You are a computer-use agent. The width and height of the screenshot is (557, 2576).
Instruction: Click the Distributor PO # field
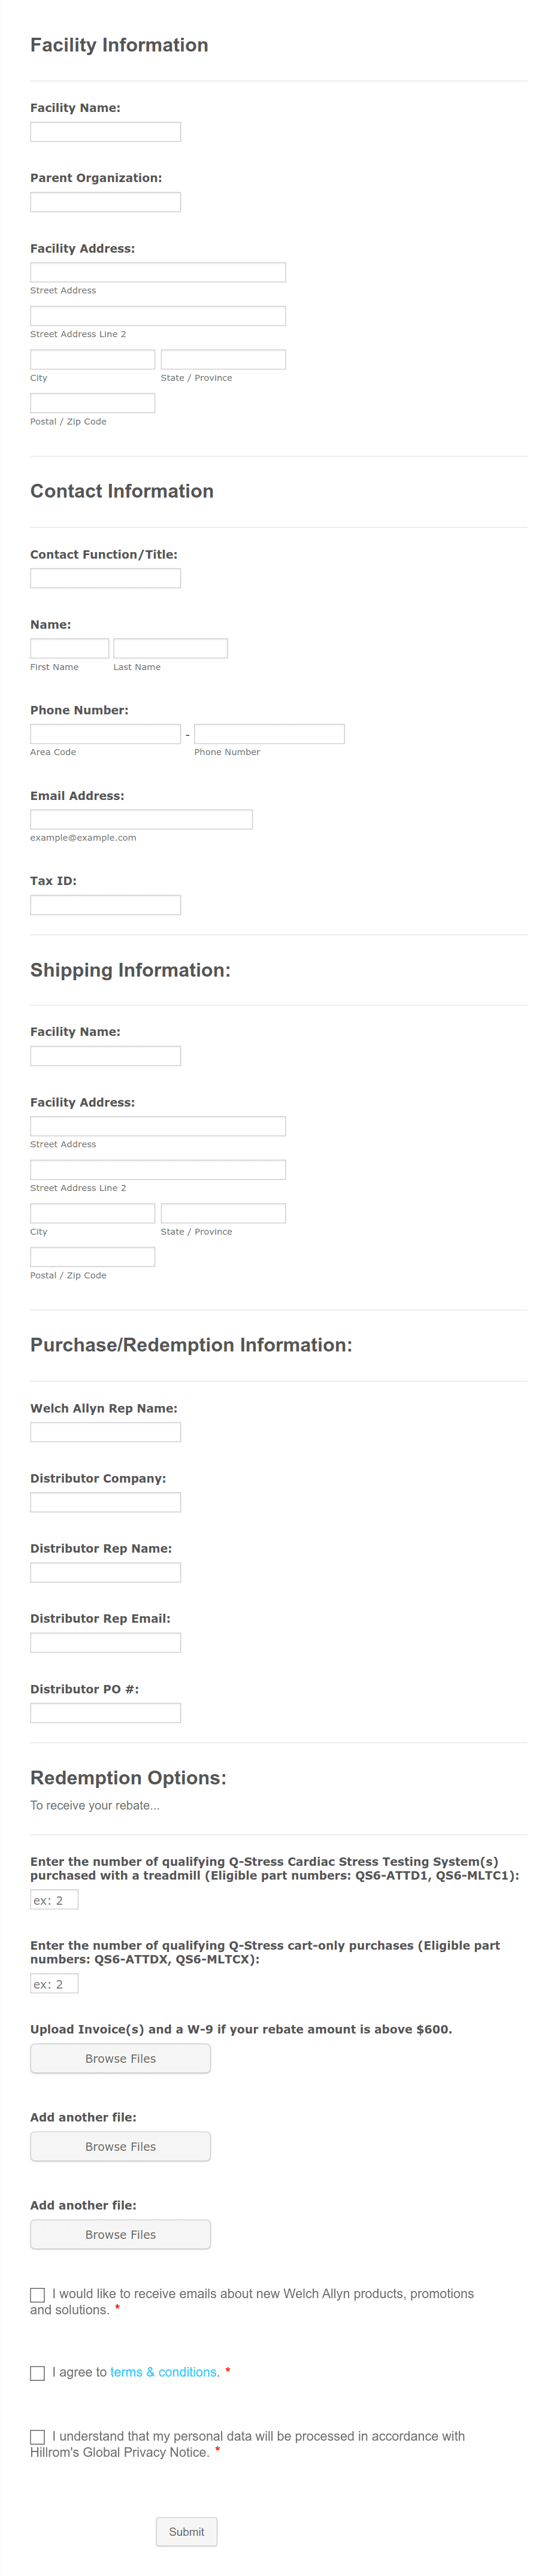105,1712
